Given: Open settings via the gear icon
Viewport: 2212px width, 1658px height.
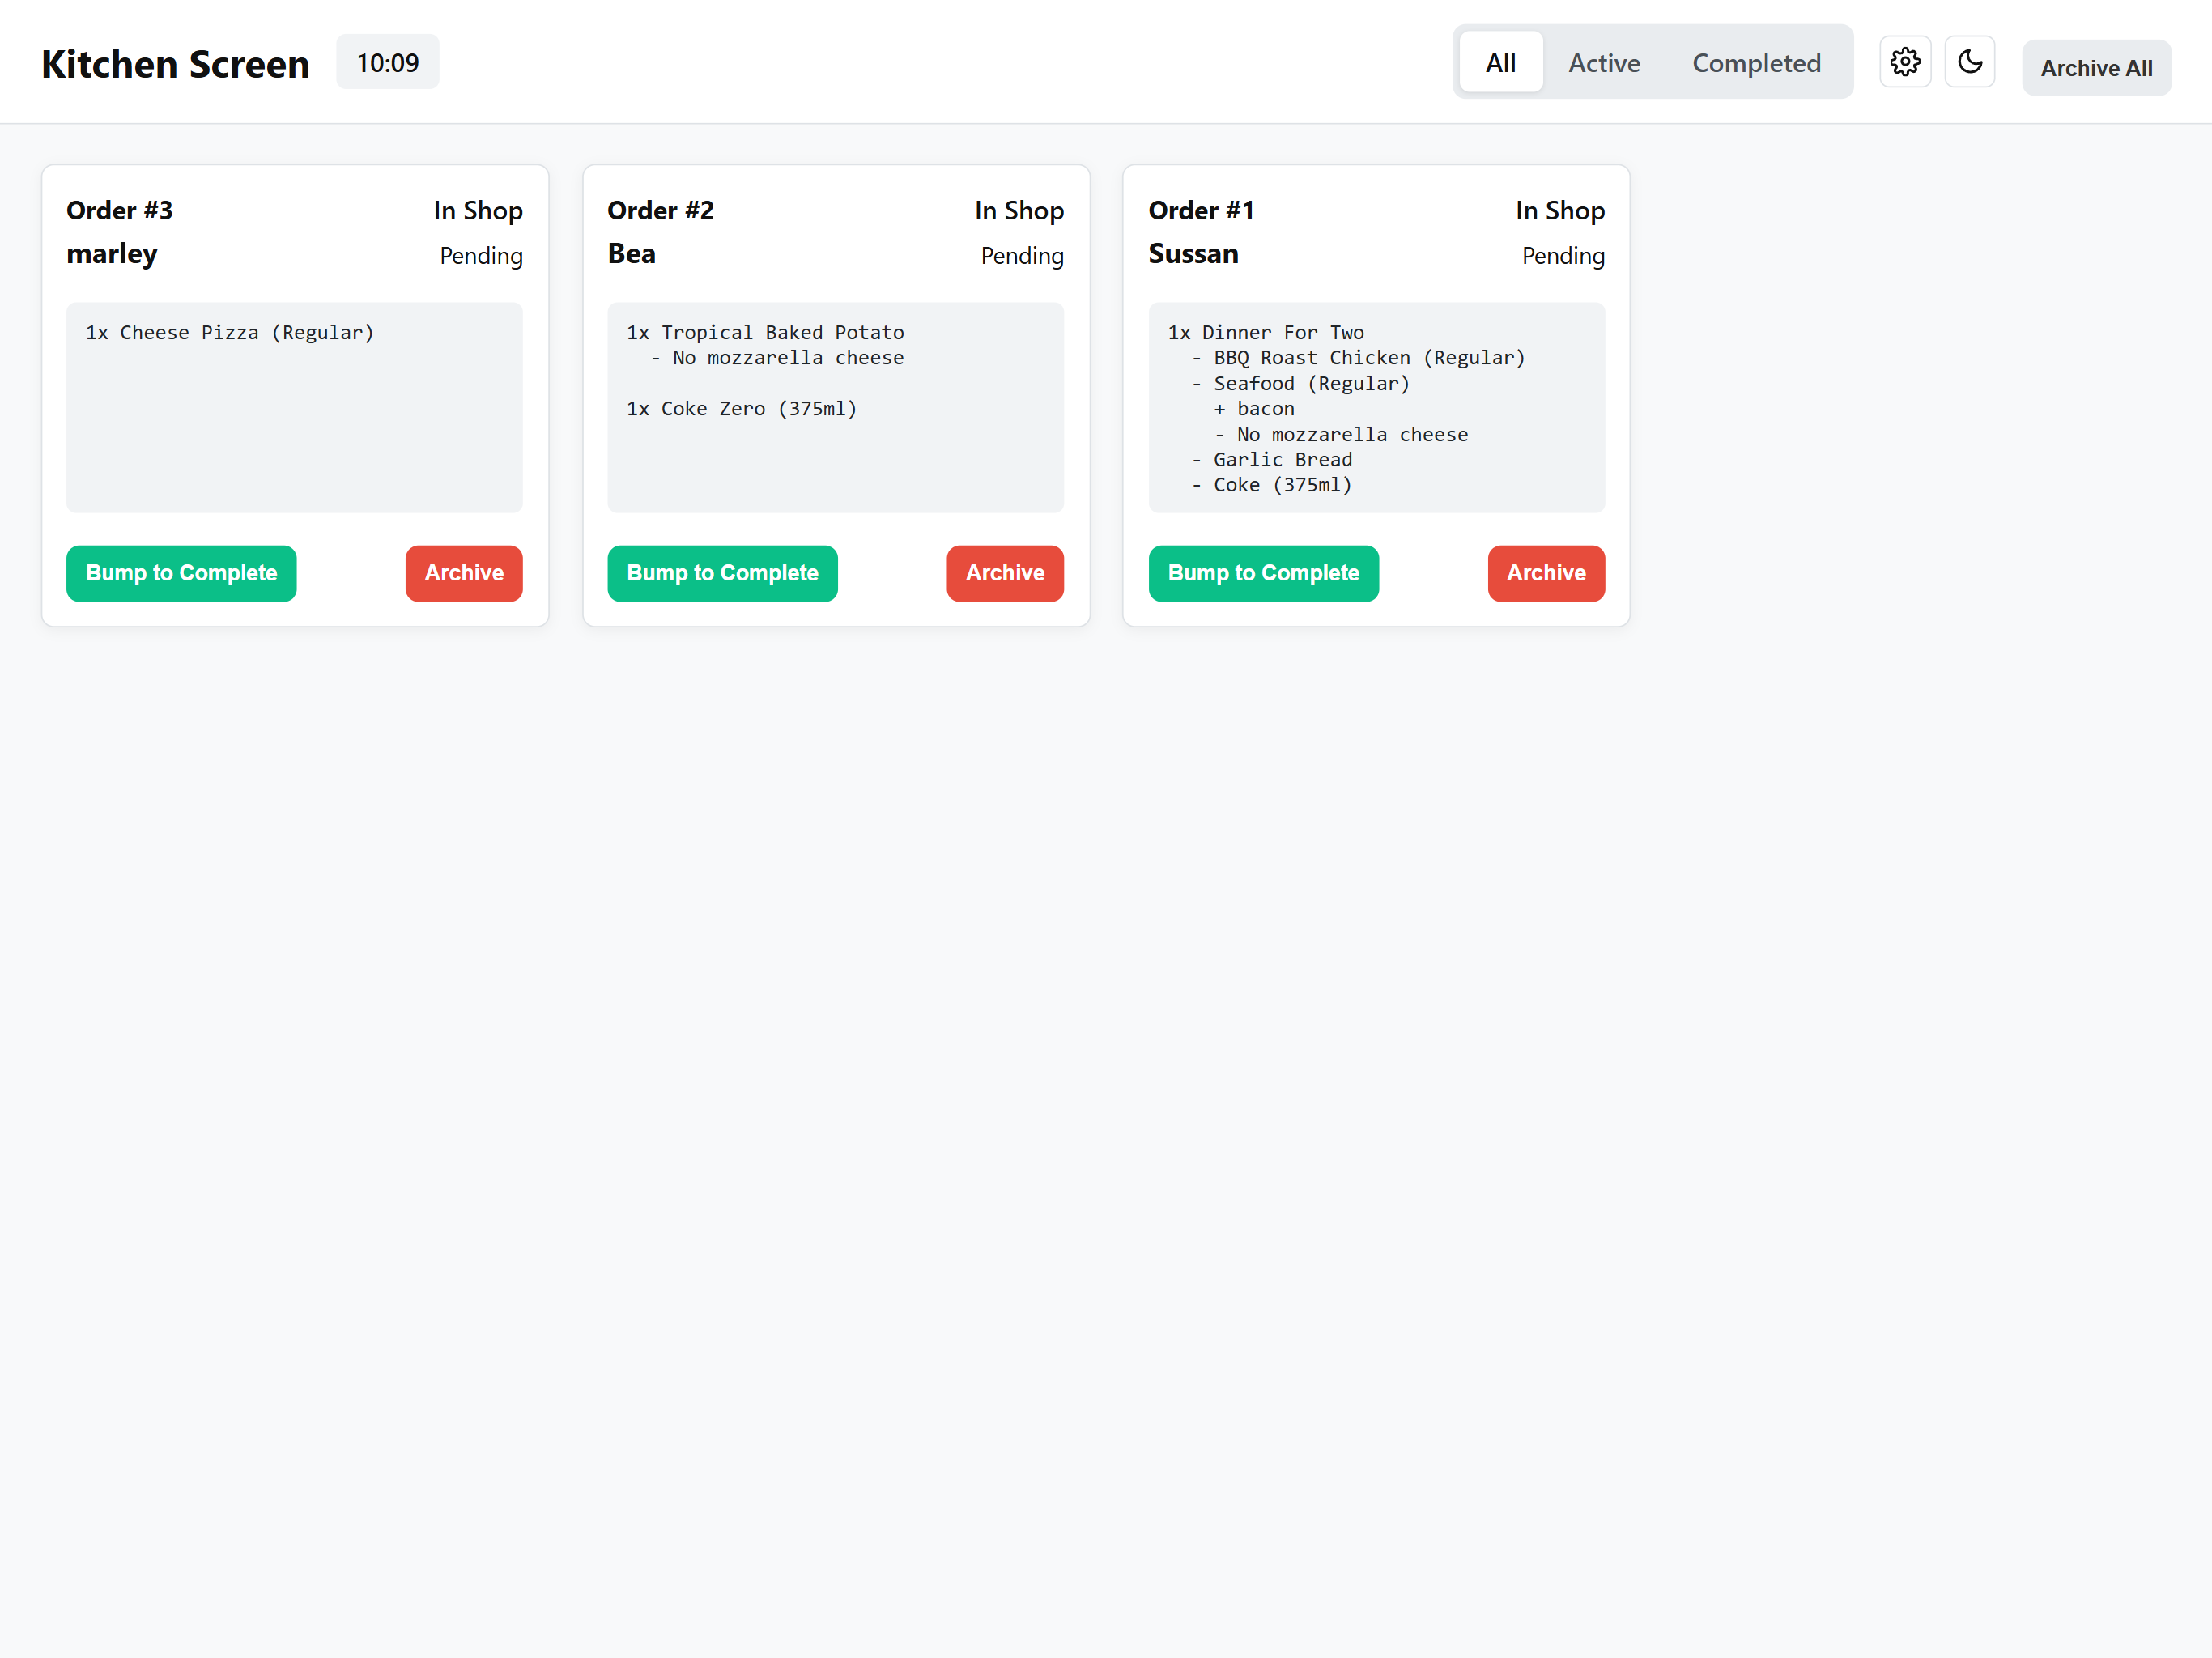Looking at the screenshot, I should [1904, 62].
